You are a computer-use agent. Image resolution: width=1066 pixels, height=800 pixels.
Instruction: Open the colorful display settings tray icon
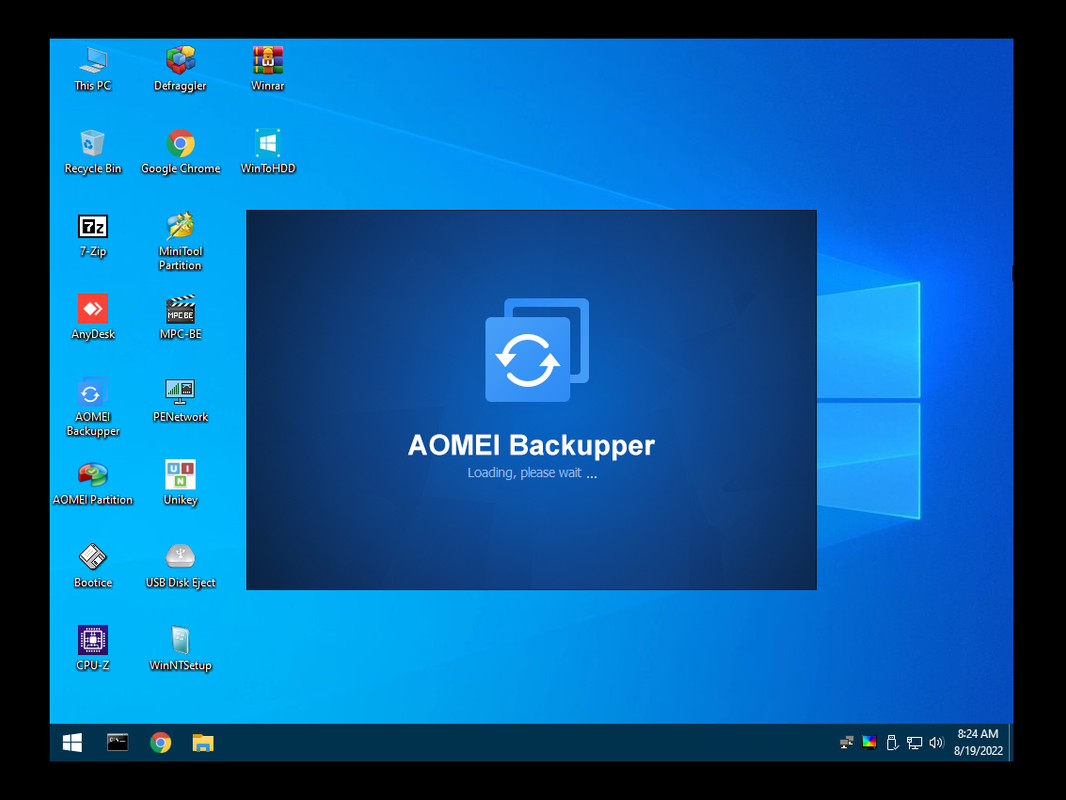click(869, 742)
